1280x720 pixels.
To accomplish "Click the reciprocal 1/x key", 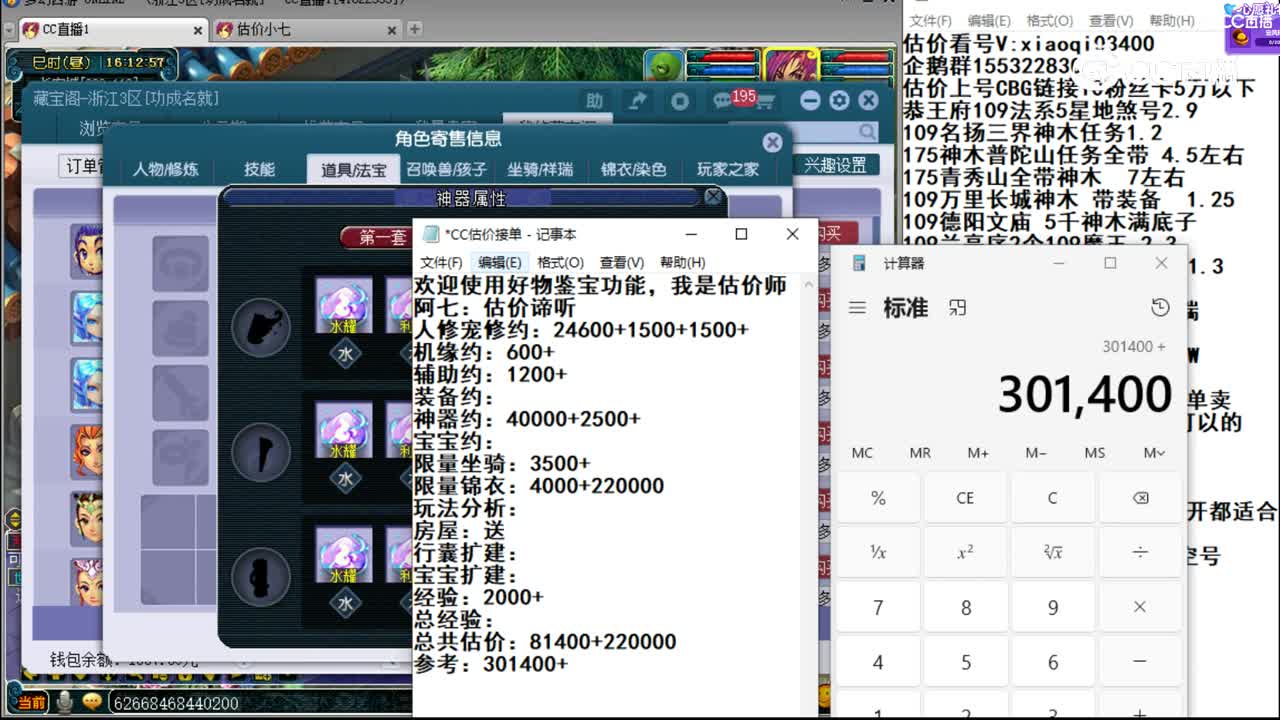I will click(878, 552).
